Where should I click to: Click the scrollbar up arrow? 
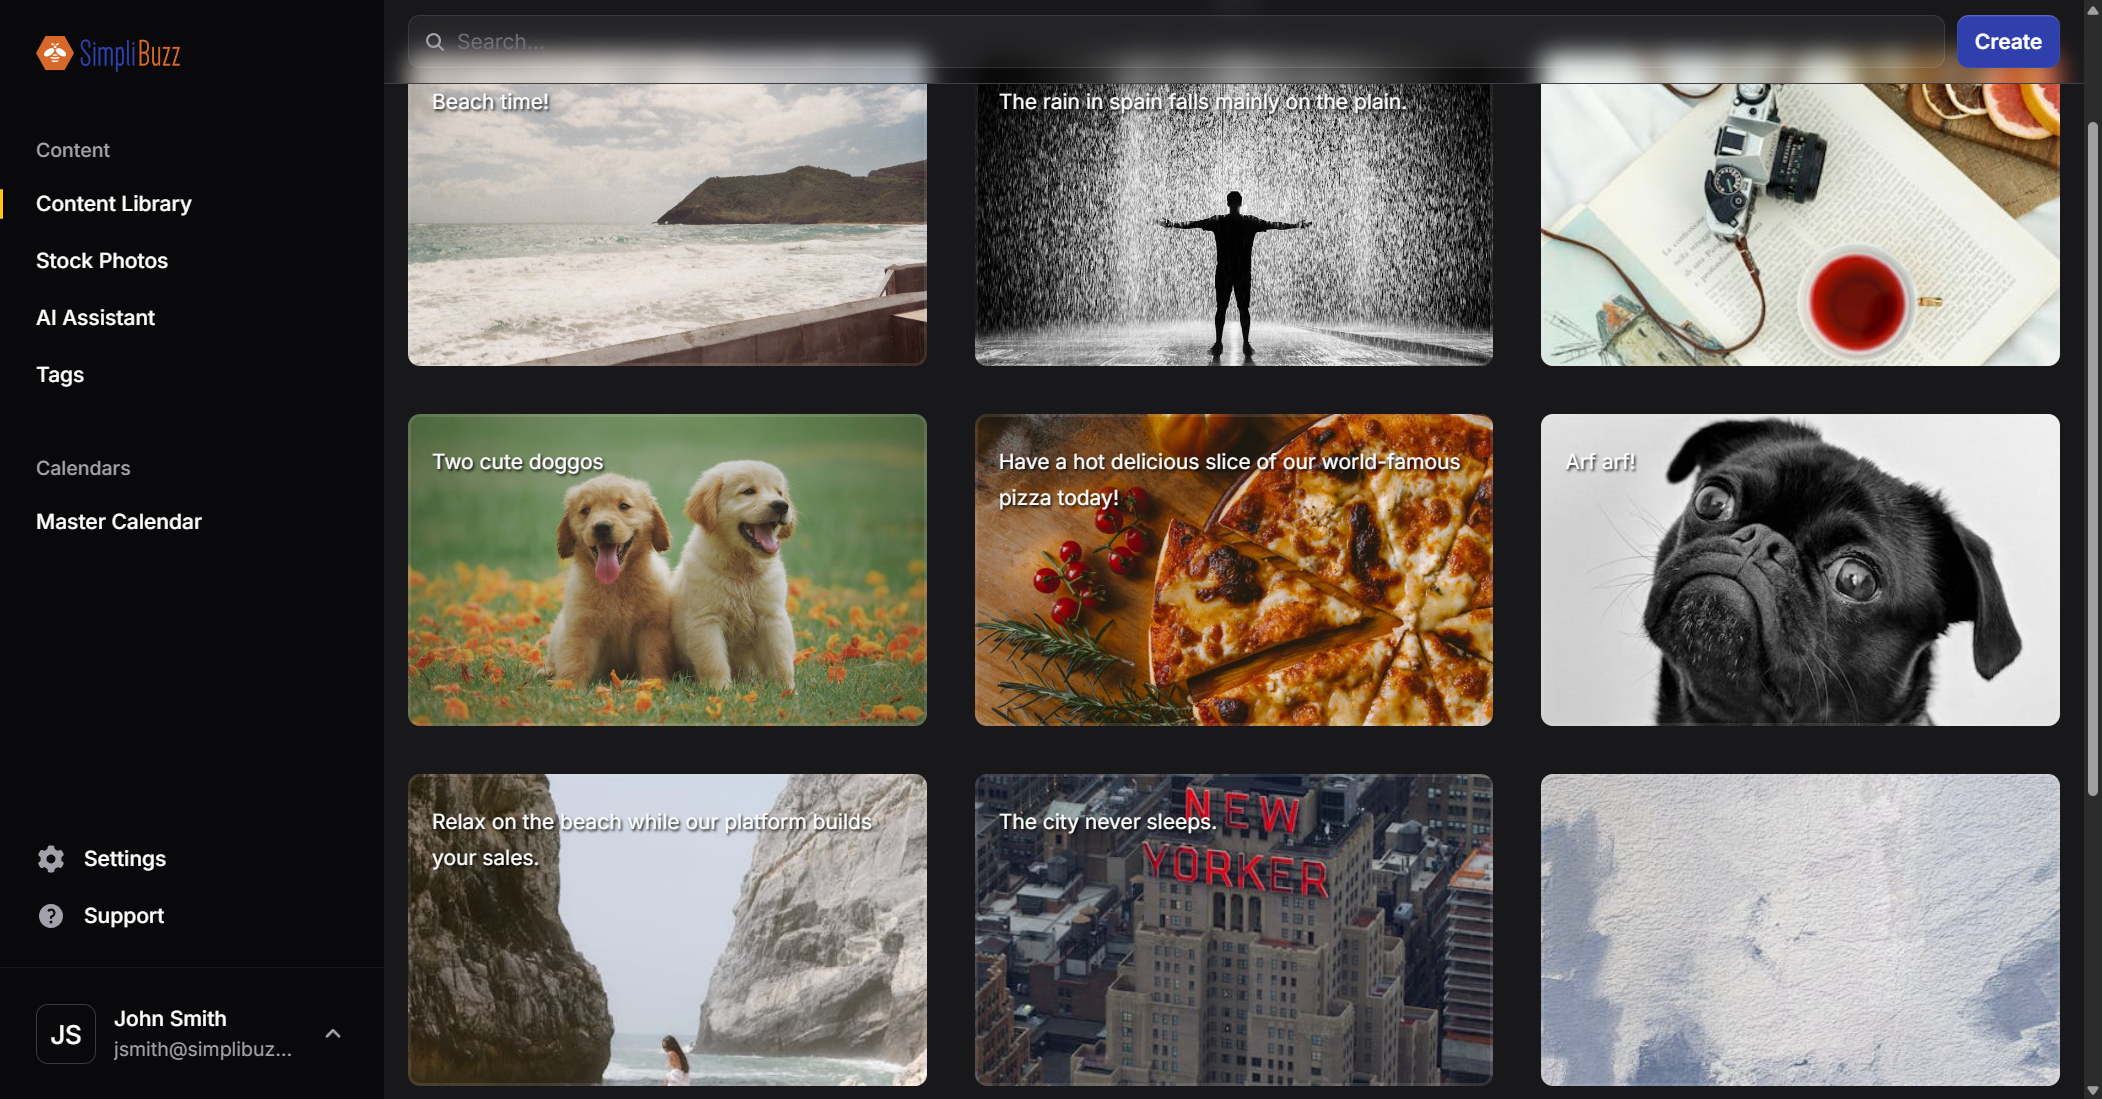tap(2093, 9)
